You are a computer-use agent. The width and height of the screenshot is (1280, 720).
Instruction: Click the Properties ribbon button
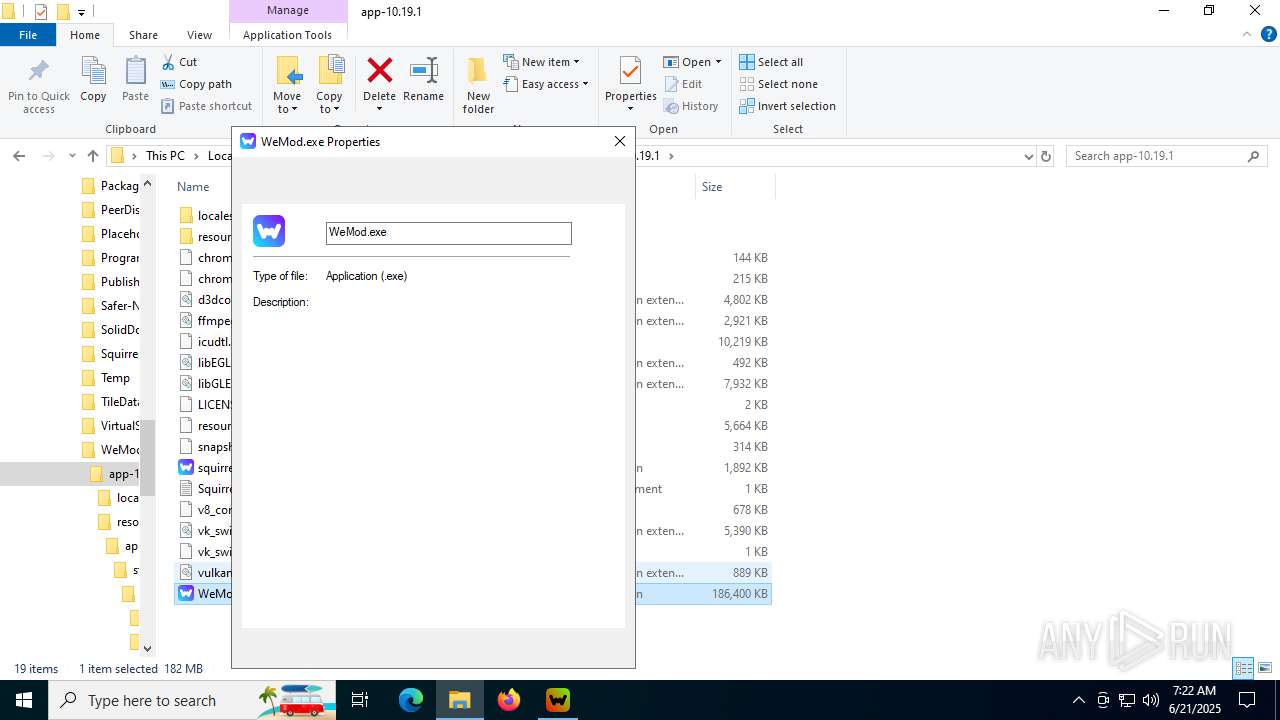click(630, 85)
